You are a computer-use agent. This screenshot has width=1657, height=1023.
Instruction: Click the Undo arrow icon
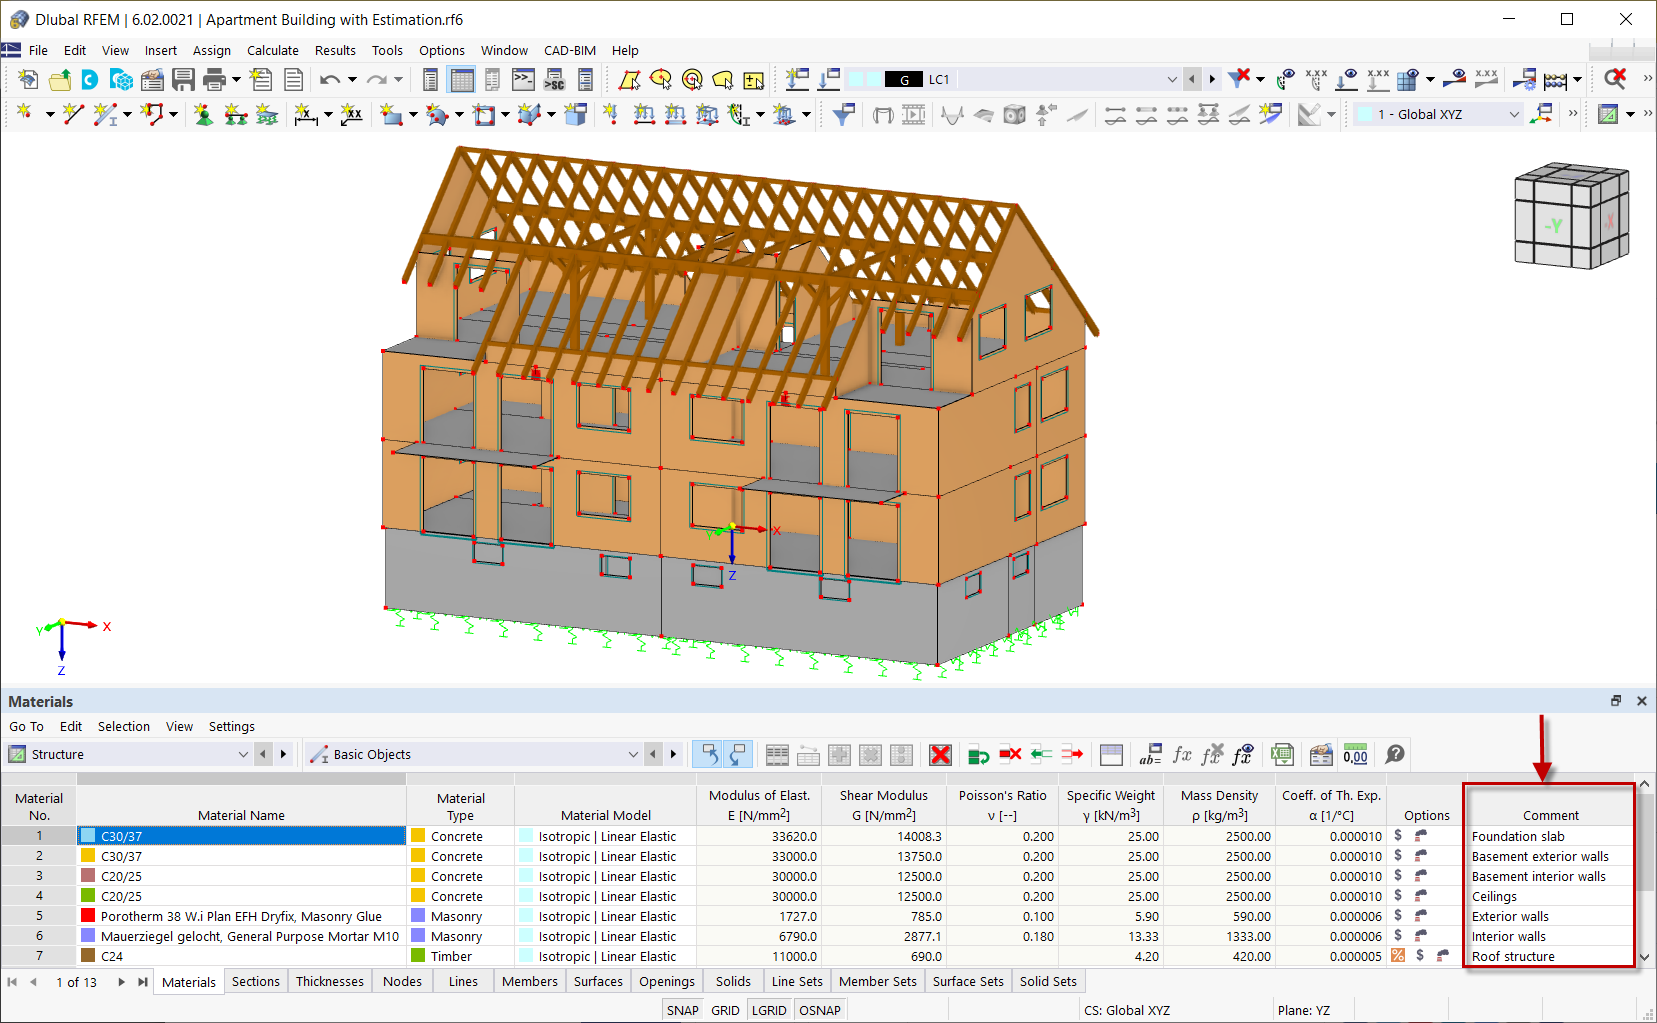click(329, 79)
